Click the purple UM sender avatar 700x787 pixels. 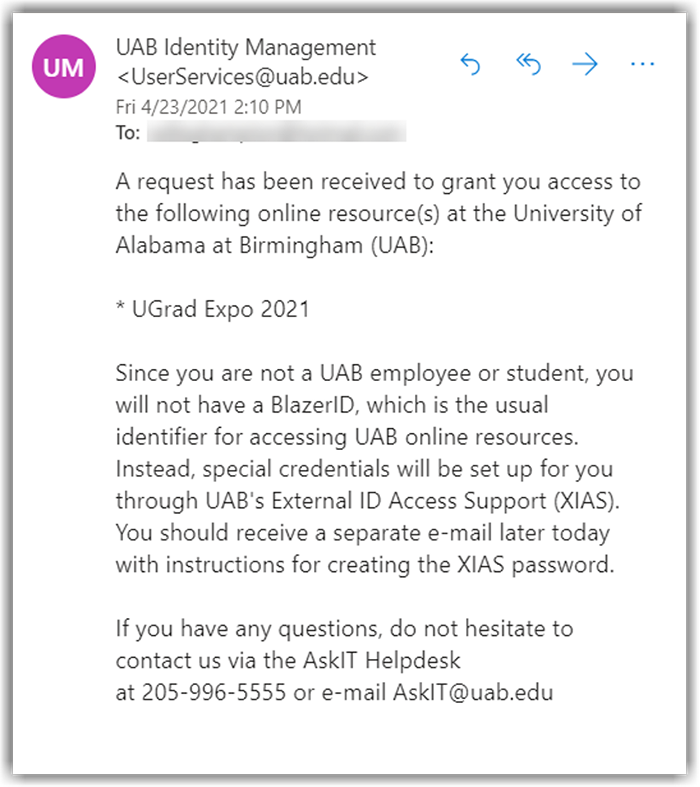[x=64, y=67]
